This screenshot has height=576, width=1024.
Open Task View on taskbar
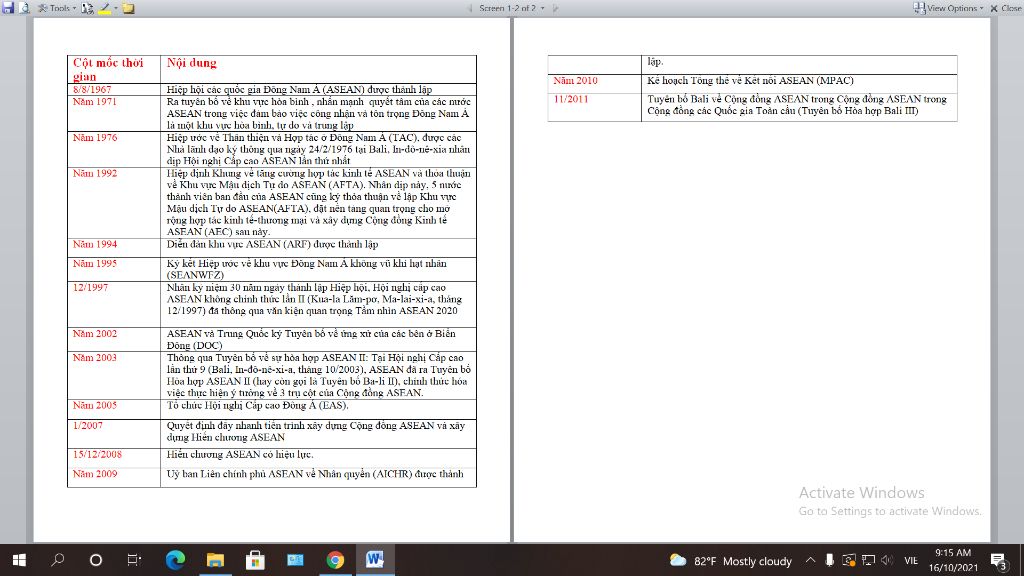(x=134, y=560)
